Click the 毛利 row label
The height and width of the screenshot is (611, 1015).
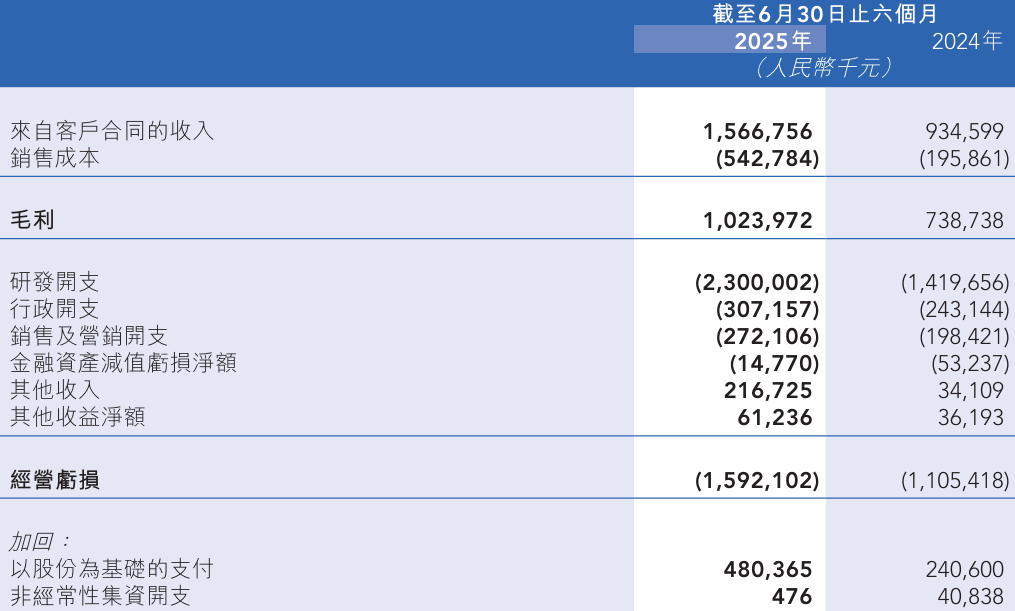[32, 220]
